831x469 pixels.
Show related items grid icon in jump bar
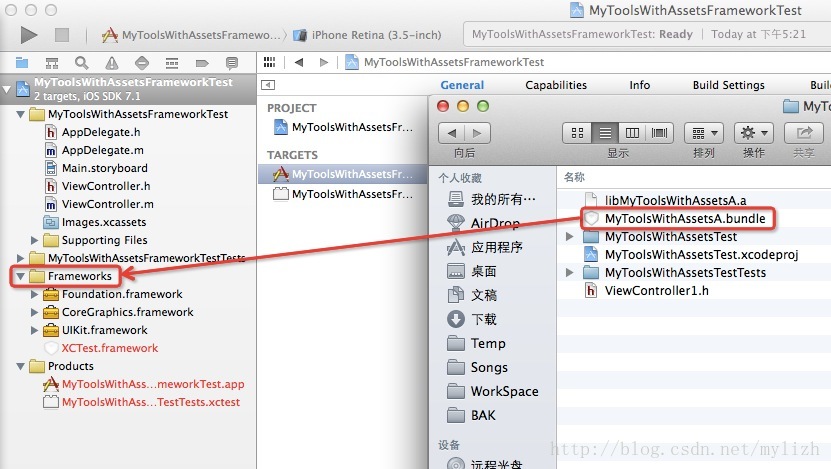269,62
